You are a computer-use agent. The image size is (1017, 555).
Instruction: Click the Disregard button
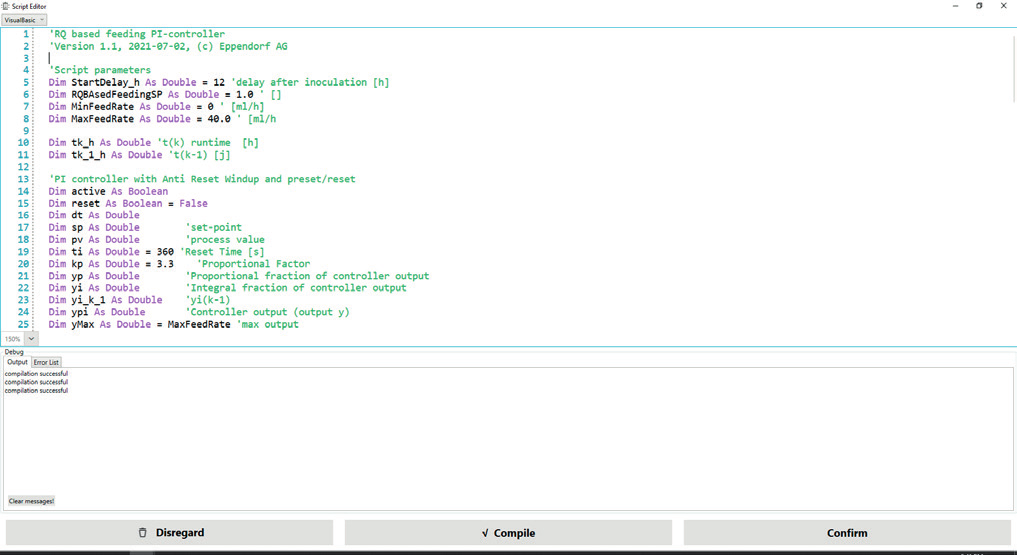(x=169, y=532)
